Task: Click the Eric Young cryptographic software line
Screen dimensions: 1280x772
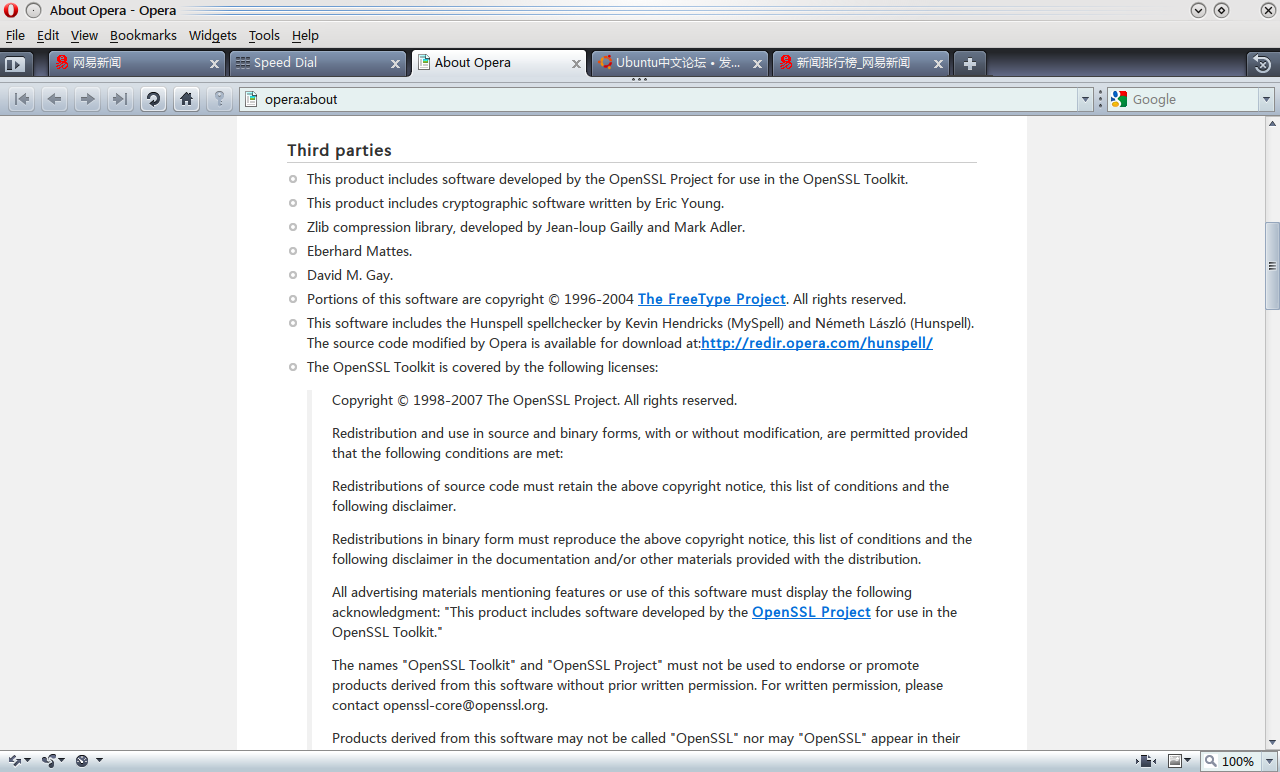Action: (x=515, y=203)
